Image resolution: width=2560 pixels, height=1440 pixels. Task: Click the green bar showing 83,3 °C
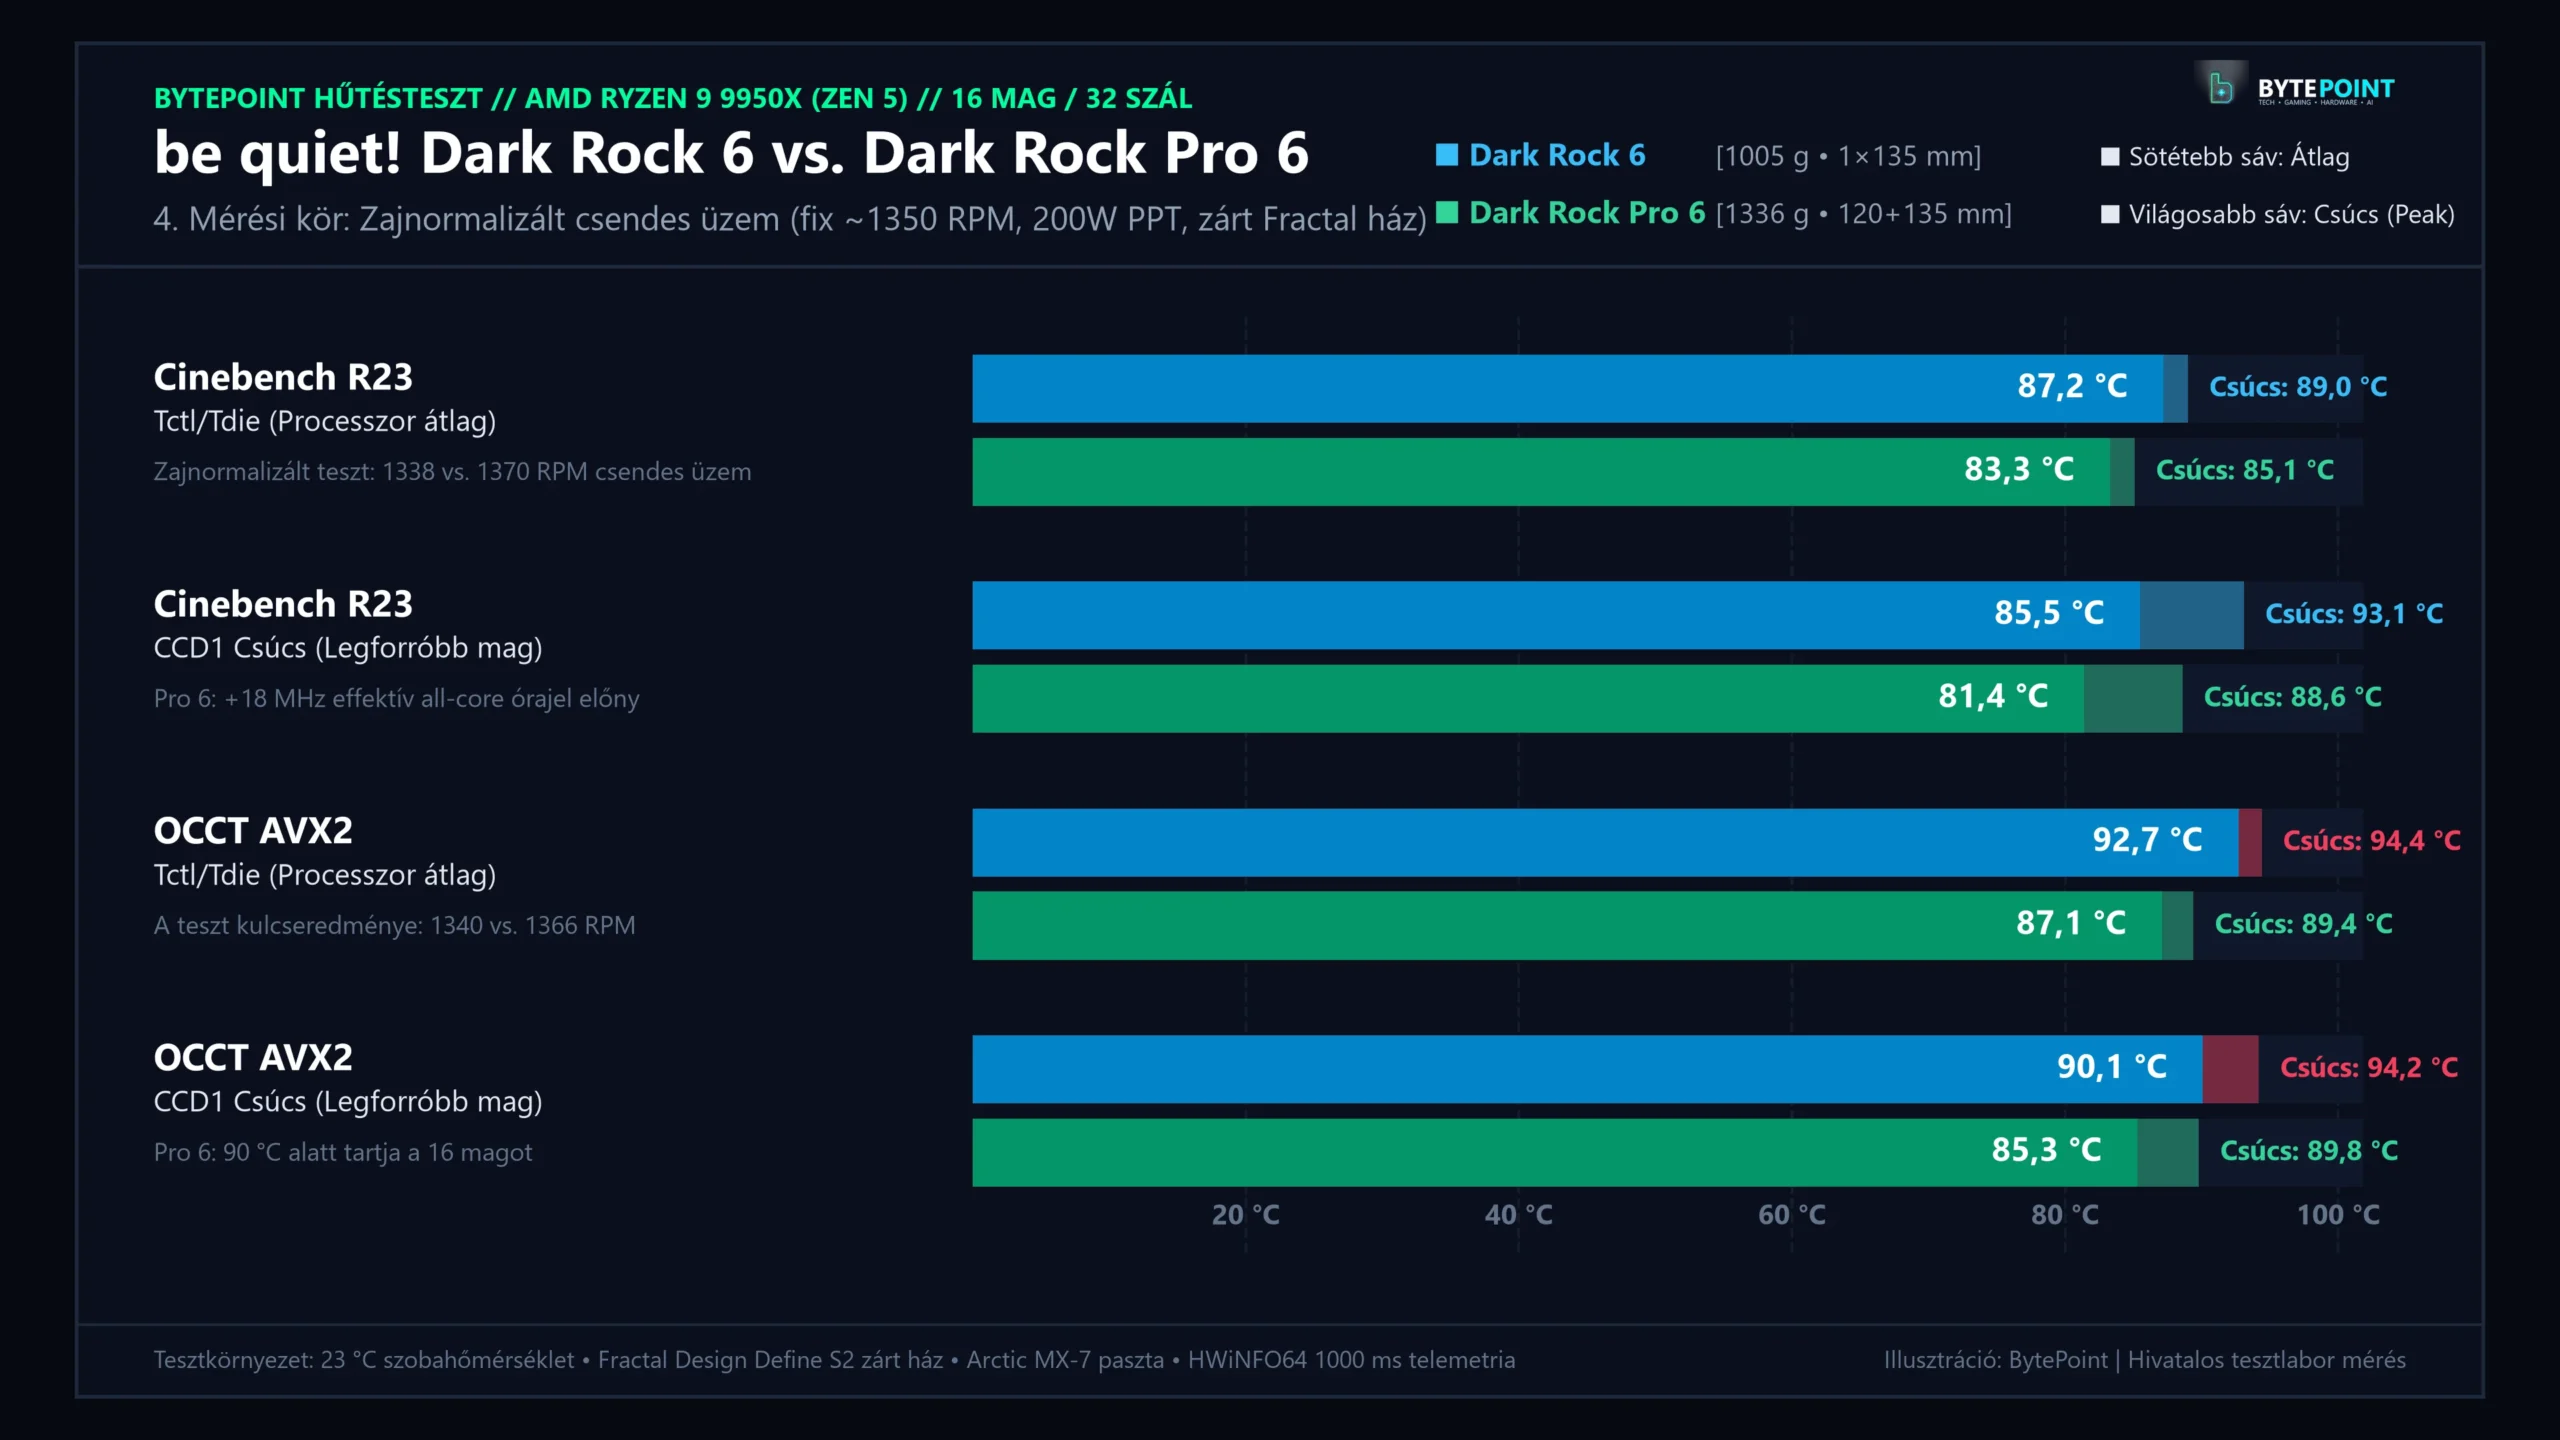pos(1541,472)
